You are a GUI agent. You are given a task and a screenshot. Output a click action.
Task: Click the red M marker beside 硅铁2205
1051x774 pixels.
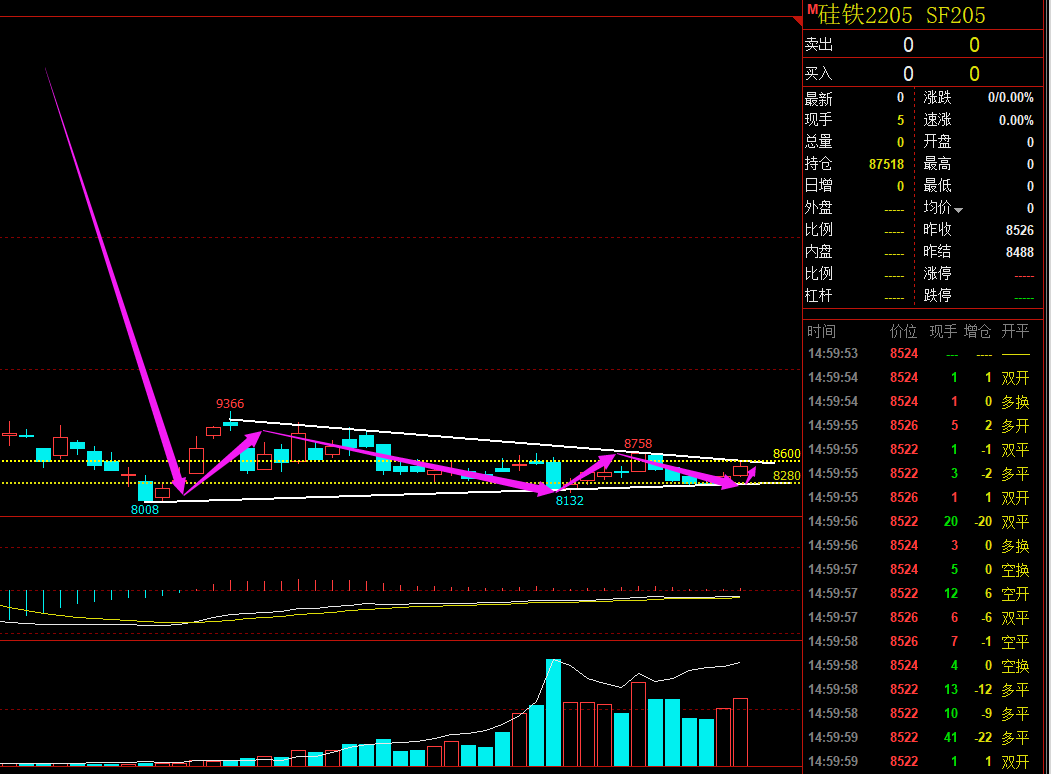tap(812, 9)
